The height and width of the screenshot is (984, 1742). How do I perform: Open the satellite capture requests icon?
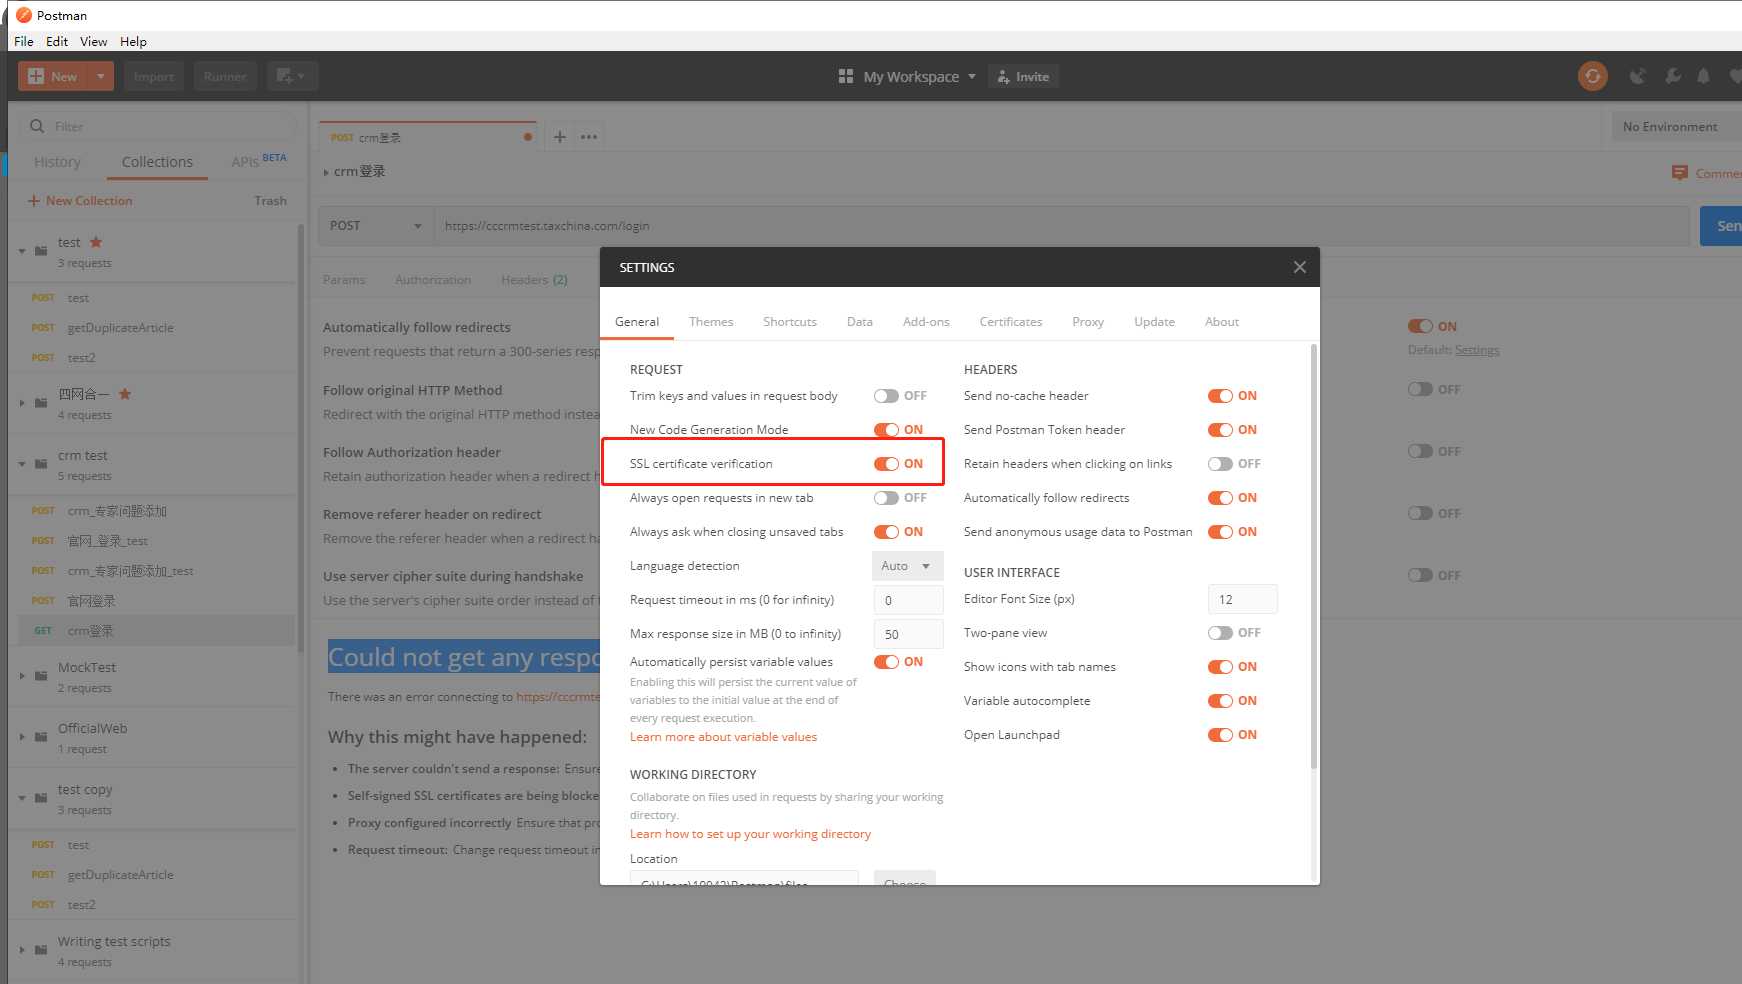1637,76
